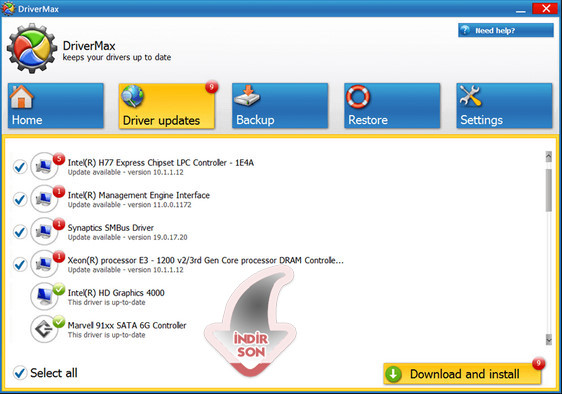
Task: Click the scrollbar down arrow
Action: 548,339
